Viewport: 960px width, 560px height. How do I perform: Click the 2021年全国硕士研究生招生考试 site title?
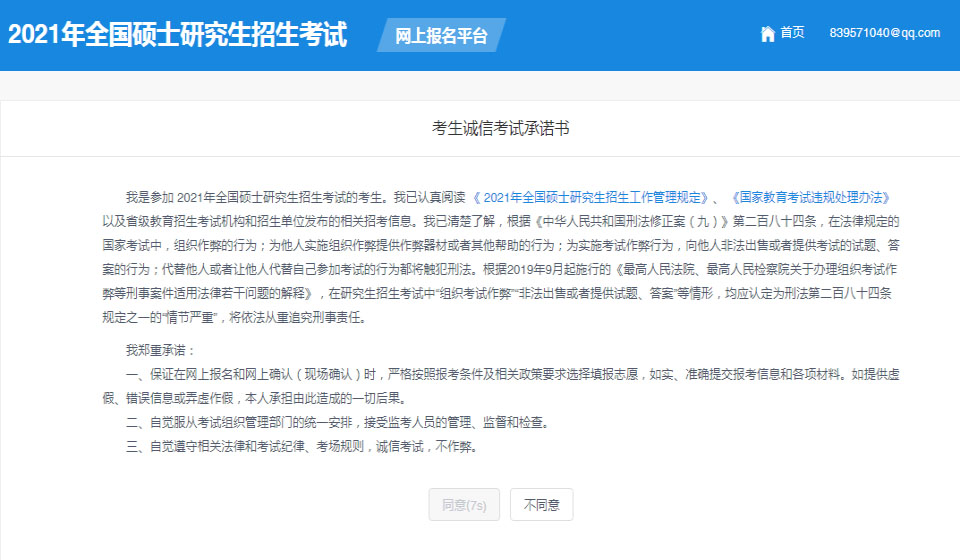[x=178, y=35]
